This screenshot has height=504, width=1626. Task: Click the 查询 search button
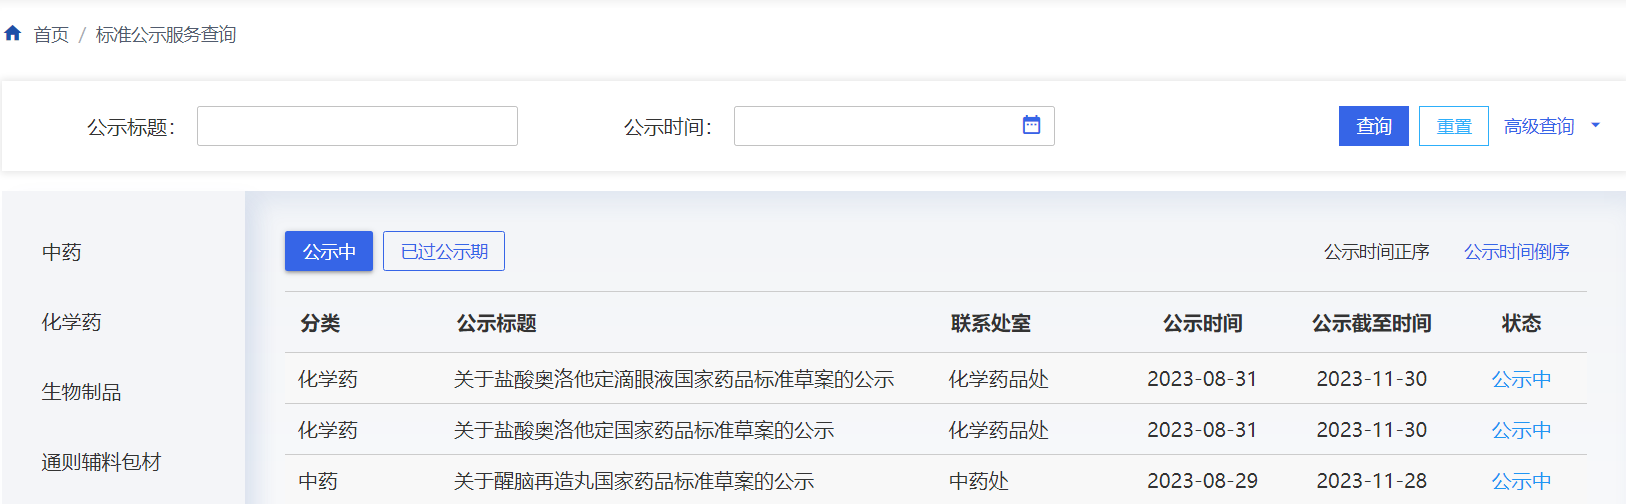tap(1373, 126)
